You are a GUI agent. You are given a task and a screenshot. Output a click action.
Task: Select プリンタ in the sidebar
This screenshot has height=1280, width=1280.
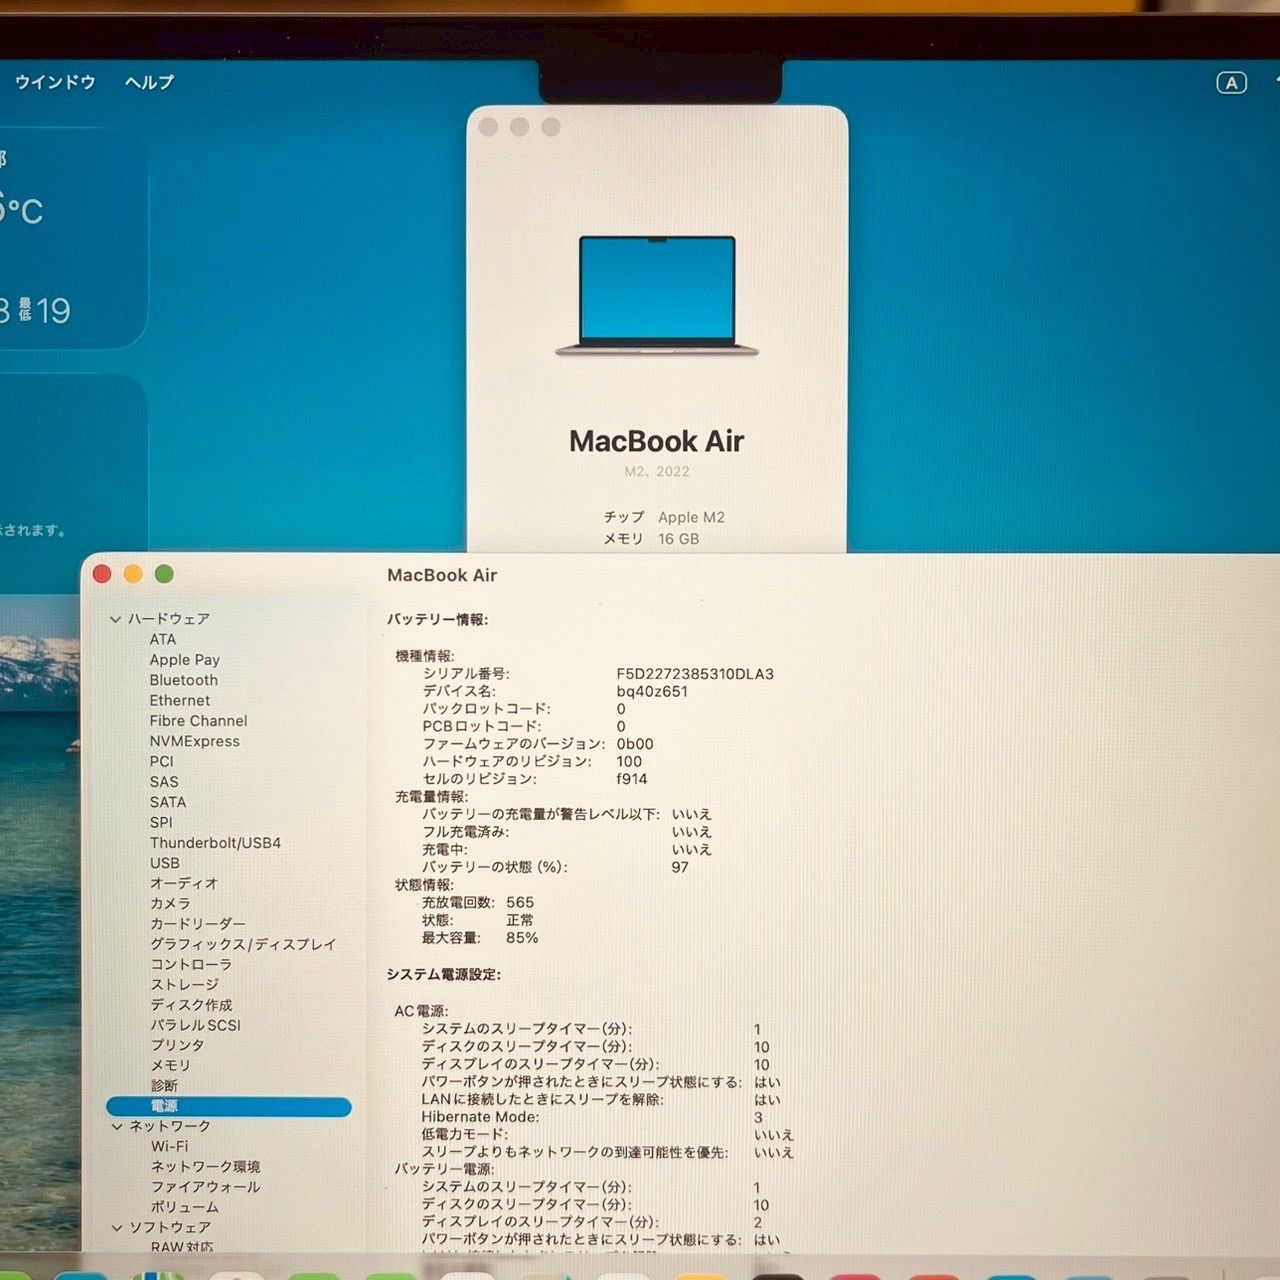click(177, 1045)
